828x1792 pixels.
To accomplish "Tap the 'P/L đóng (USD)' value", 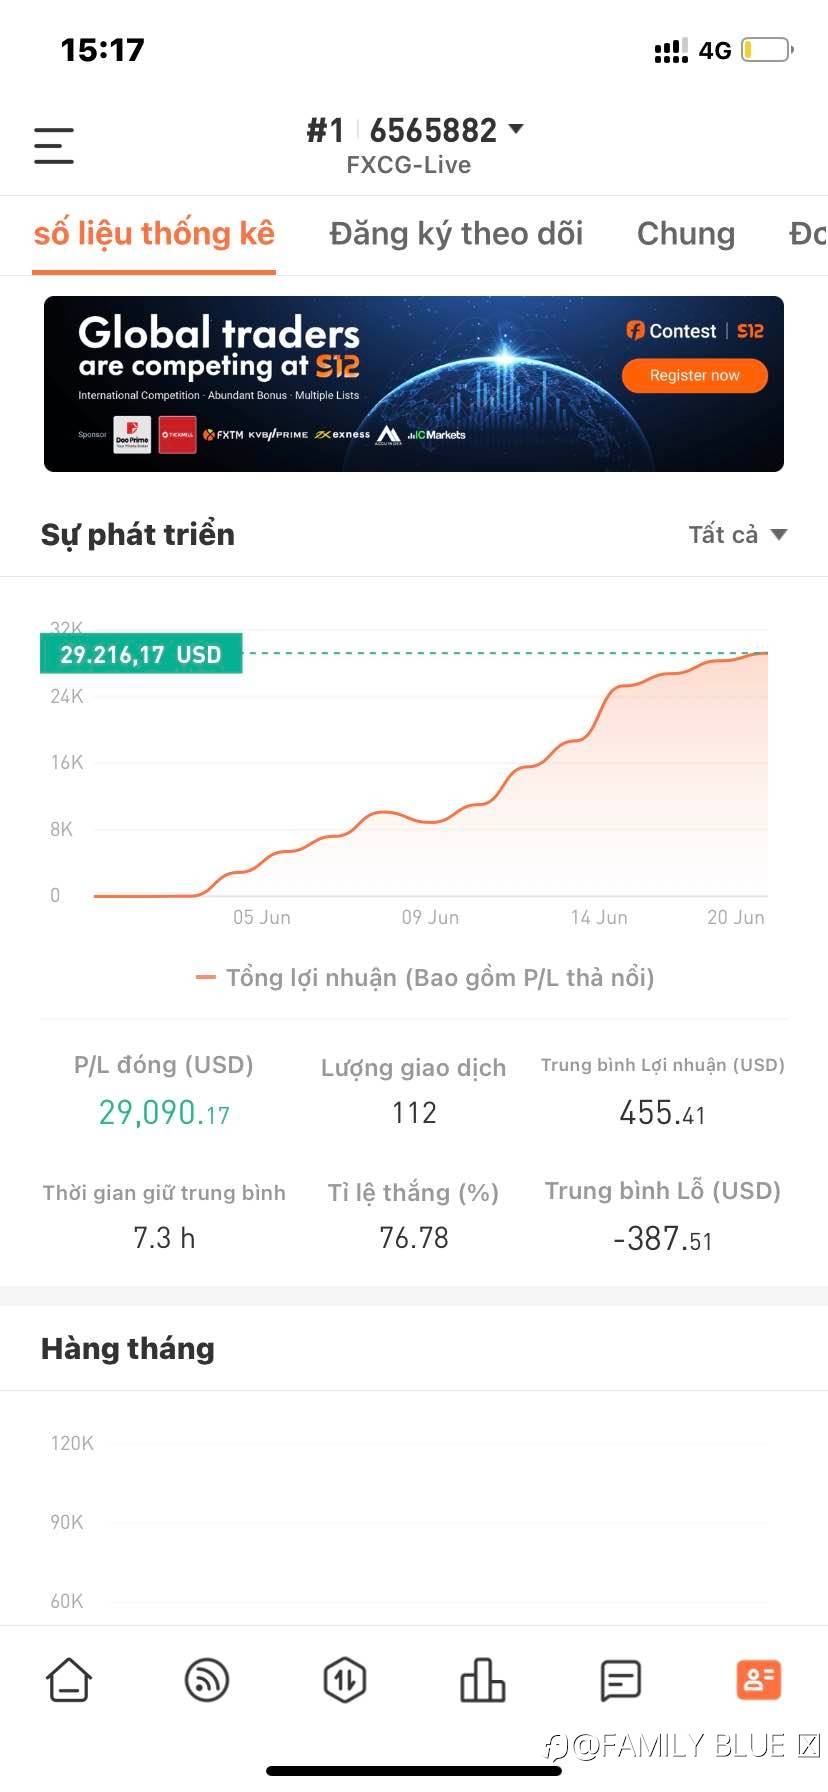I will [x=164, y=1112].
